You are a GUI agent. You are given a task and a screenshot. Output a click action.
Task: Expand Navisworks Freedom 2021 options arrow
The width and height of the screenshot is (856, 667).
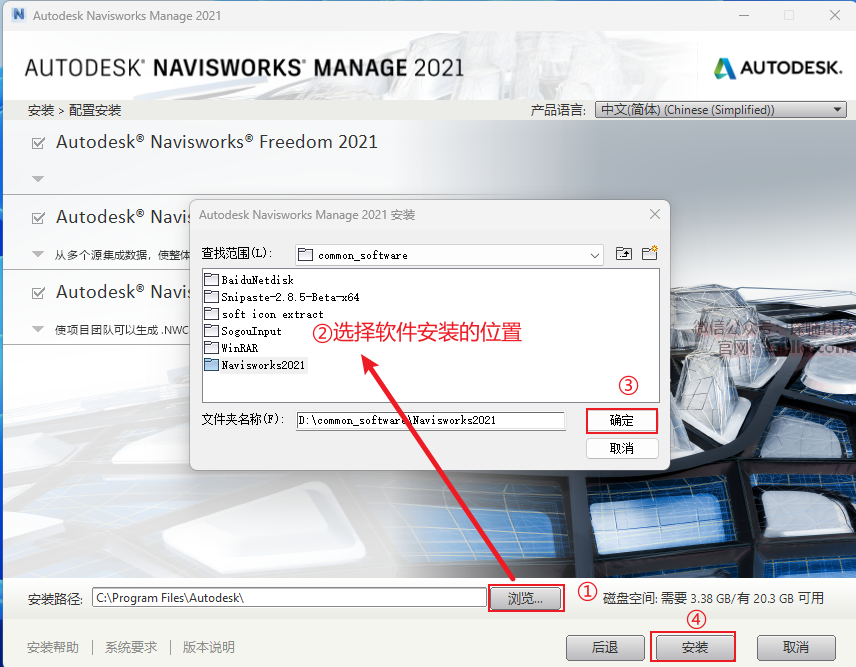coord(38,179)
